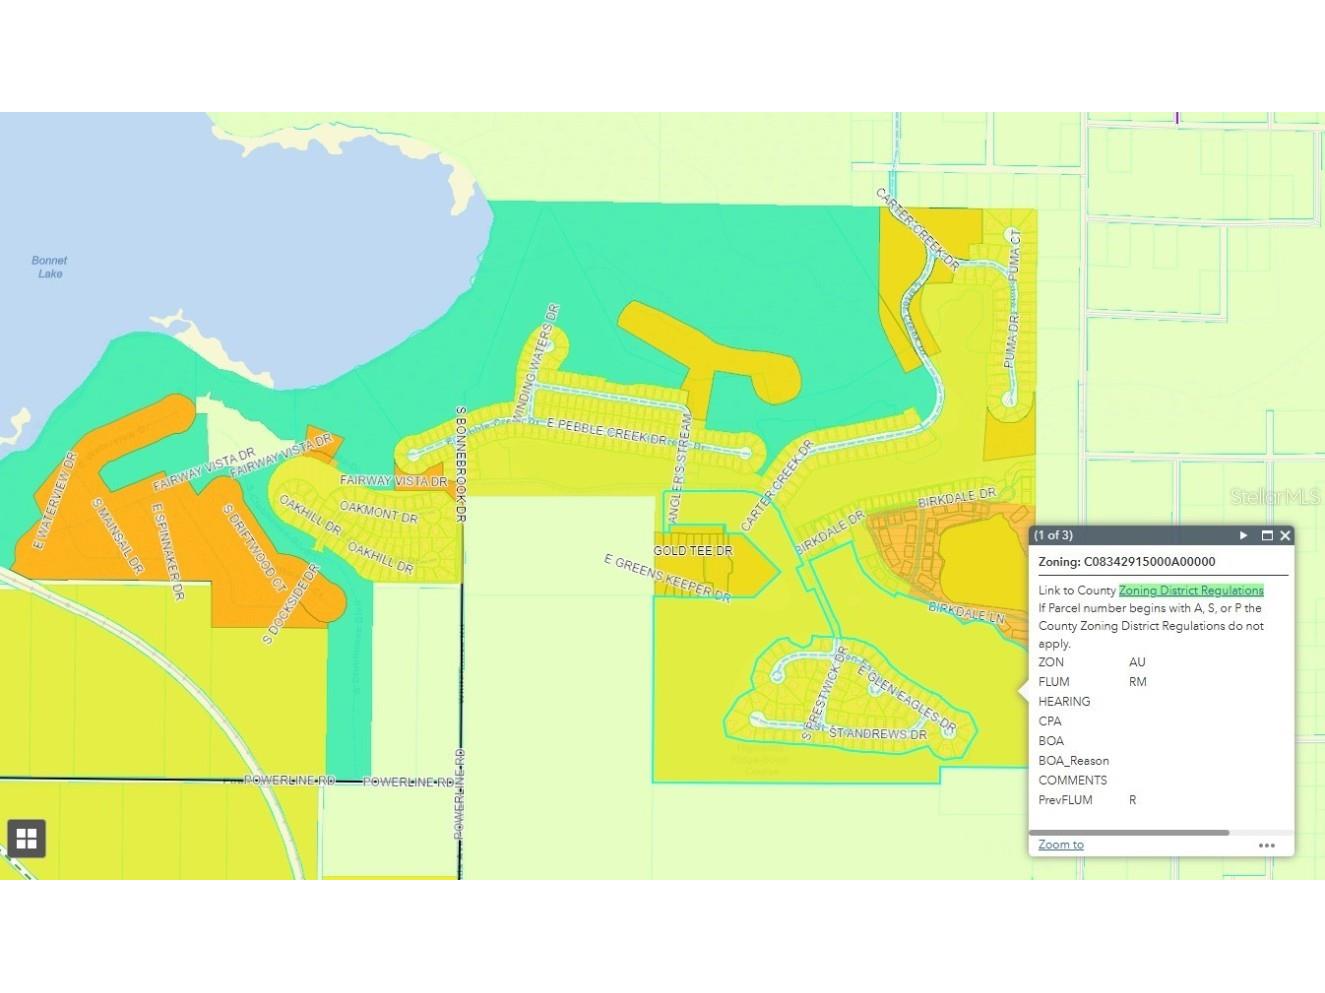Select the E Greens Keeper Dr label
The image size is (1325, 993).
pos(667,578)
